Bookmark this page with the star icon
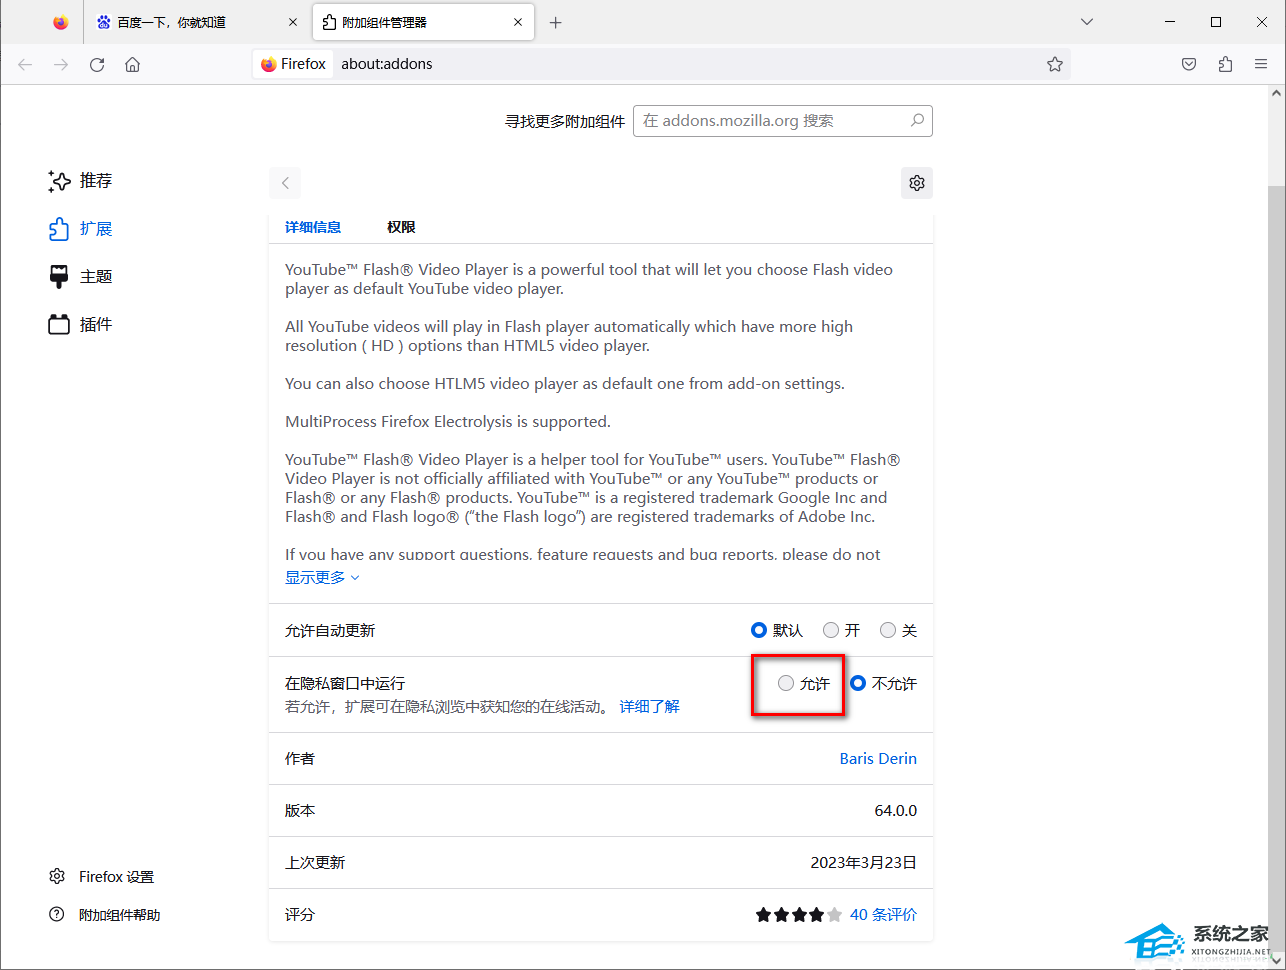The width and height of the screenshot is (1286, 970). [1055, 64]
